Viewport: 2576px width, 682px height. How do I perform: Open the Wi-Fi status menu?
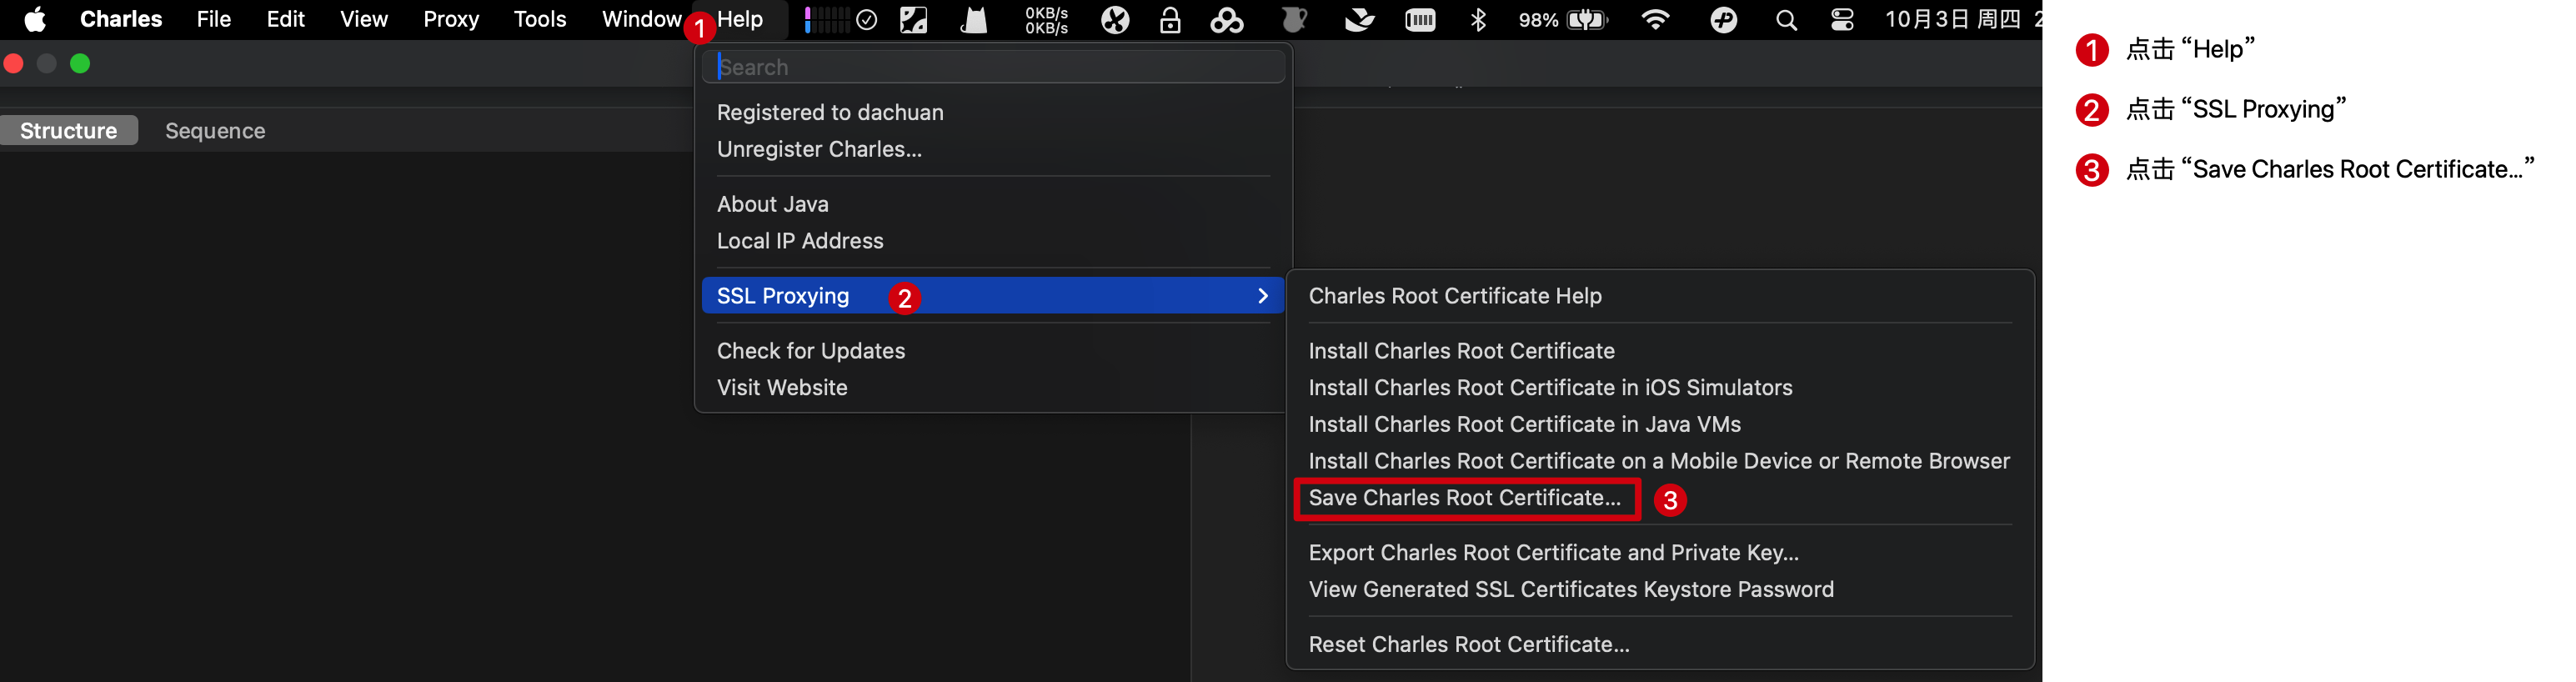click(x=1656, y=19)
